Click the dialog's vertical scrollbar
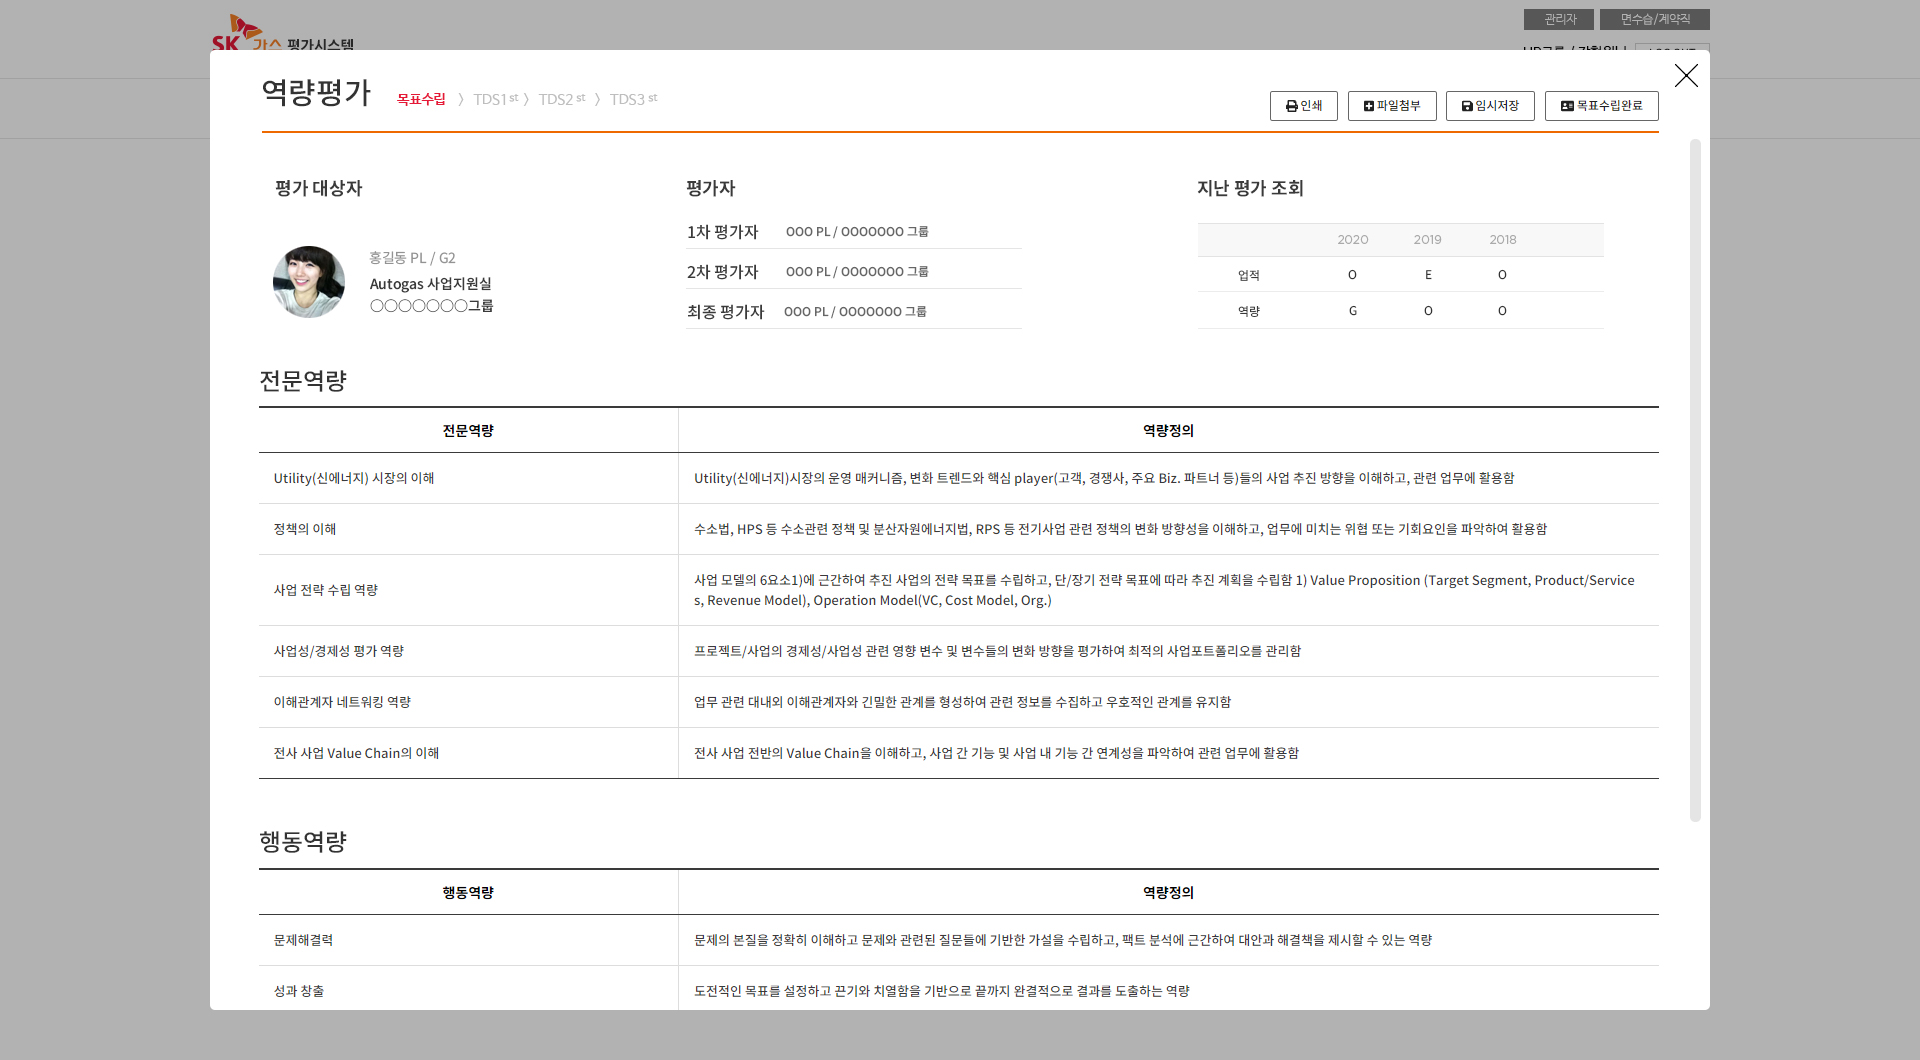The width and height of the screenshot is (1920, 1060). pos(1695,480)
